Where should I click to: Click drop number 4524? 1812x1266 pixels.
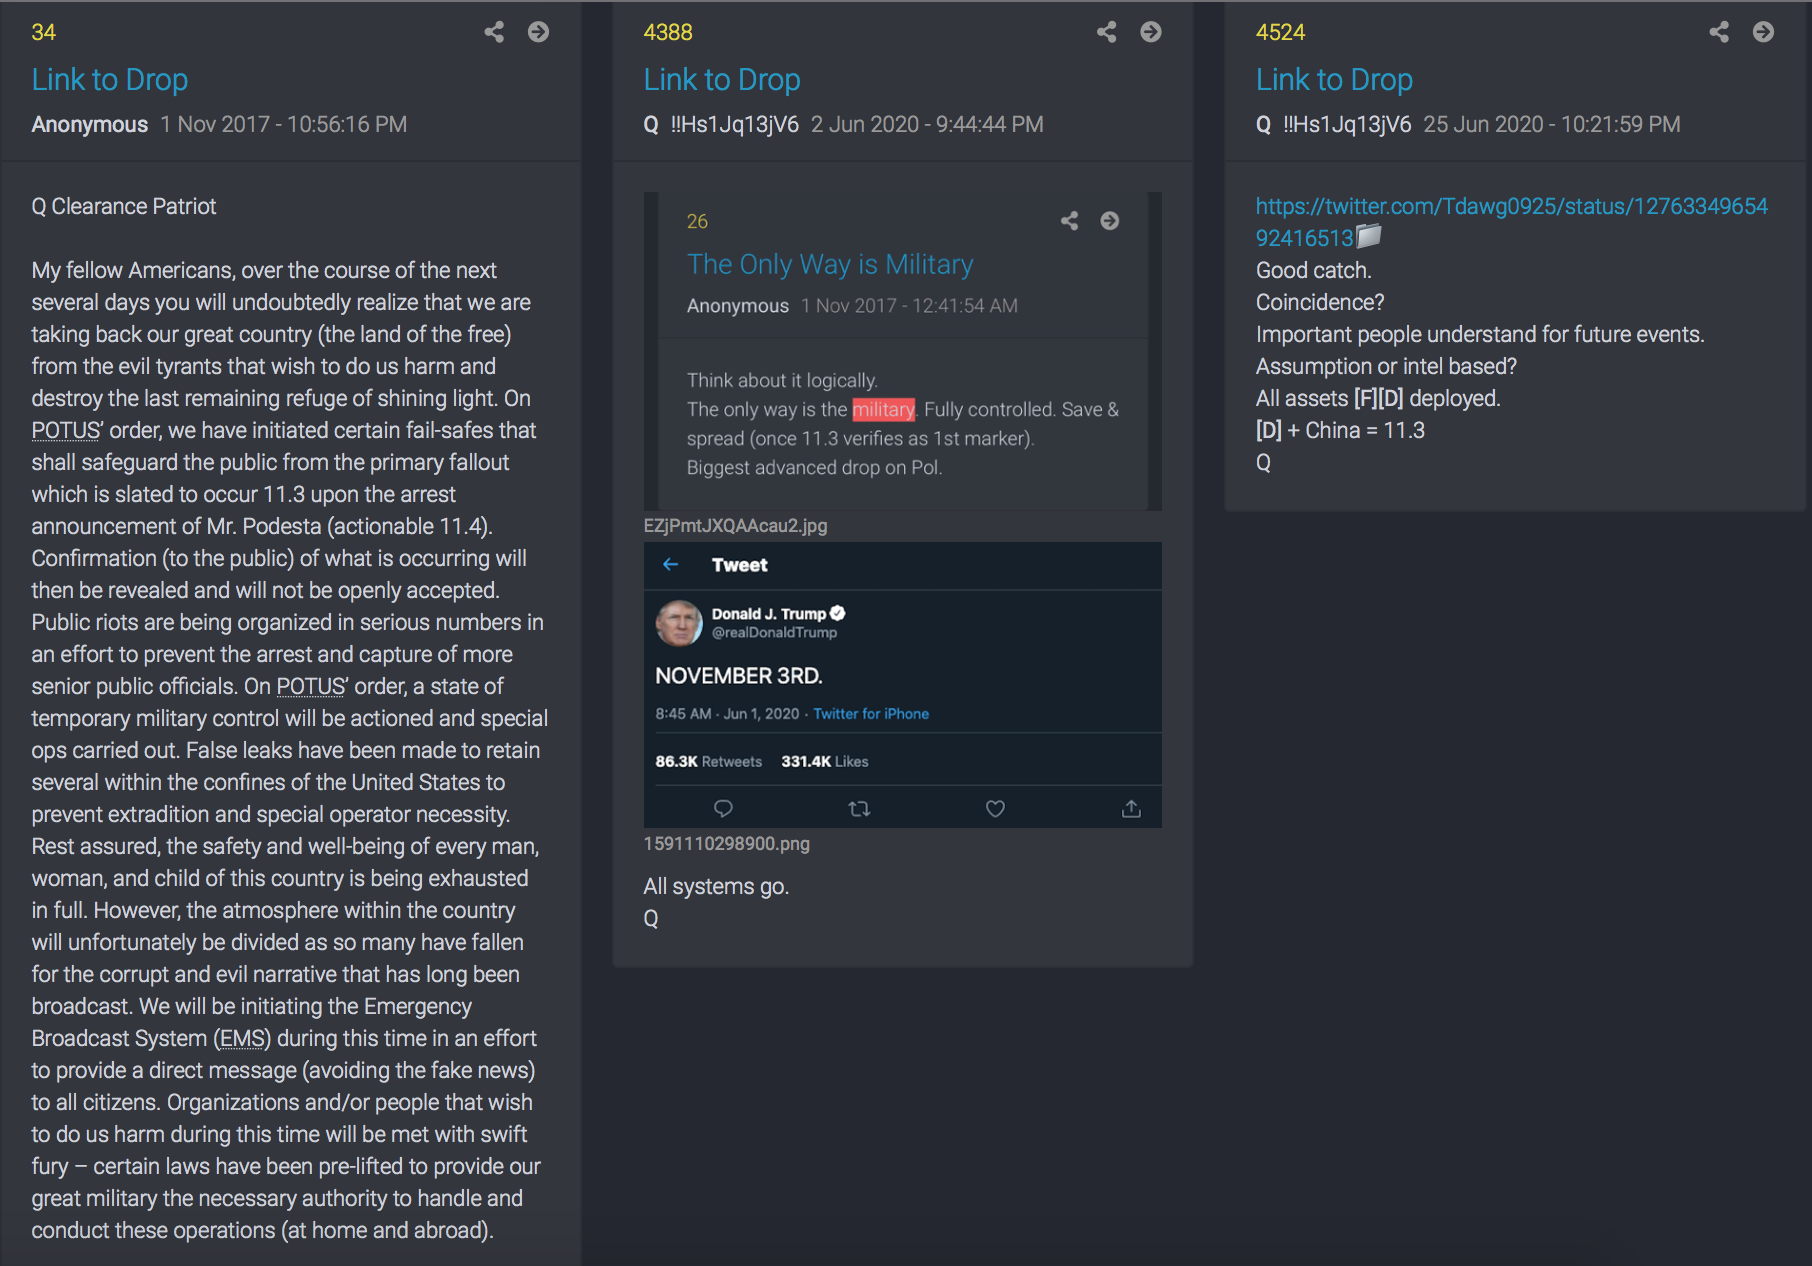point(1280,32)
